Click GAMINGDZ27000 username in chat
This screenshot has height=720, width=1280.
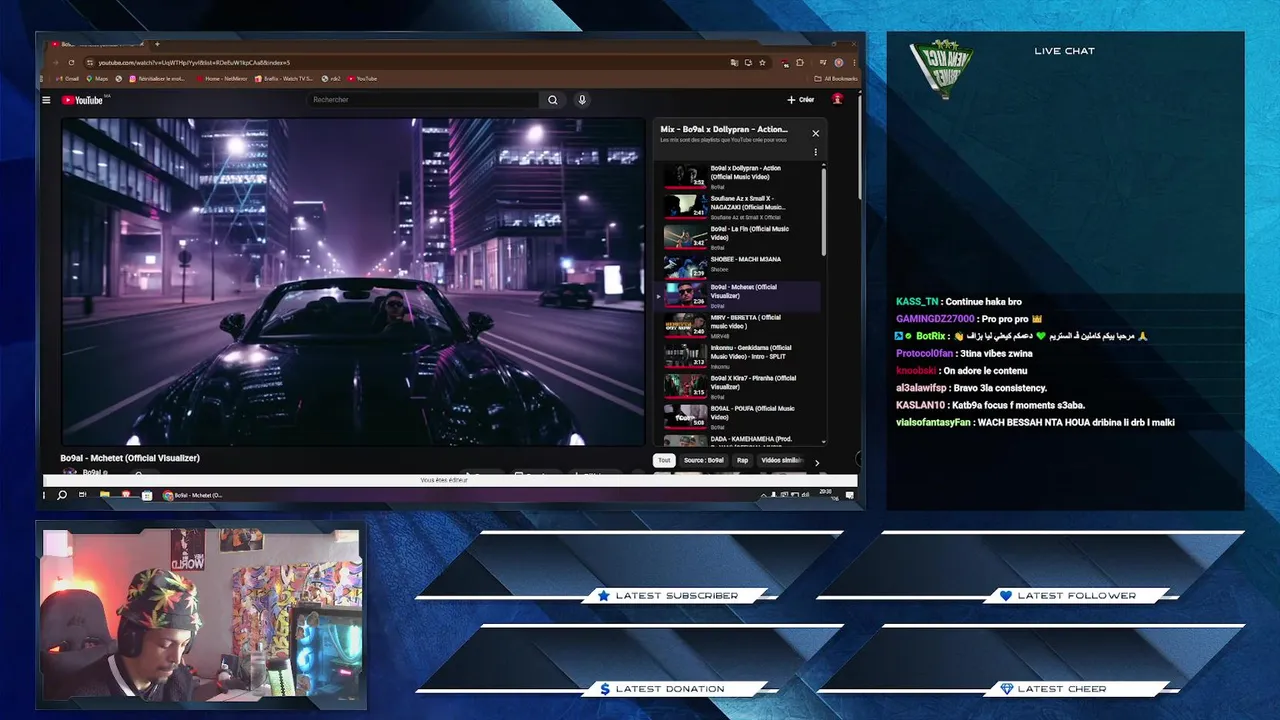coord(935,319)
